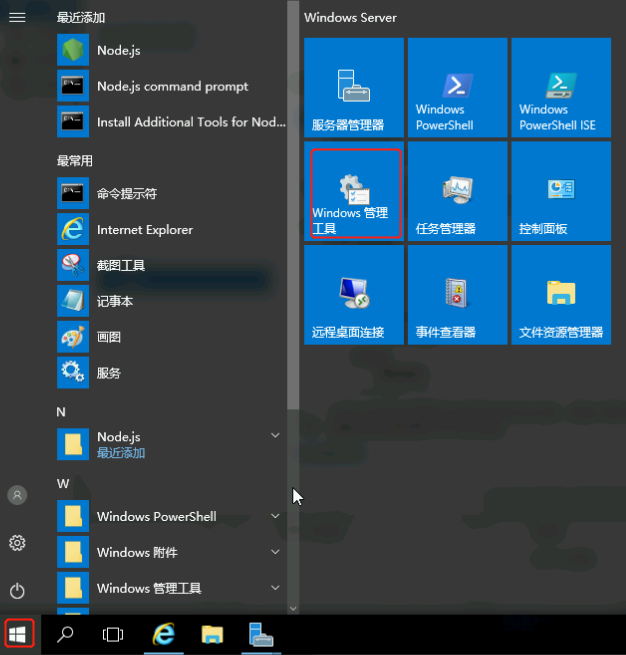Click the app list scrollbar thumb

point(293,205)
